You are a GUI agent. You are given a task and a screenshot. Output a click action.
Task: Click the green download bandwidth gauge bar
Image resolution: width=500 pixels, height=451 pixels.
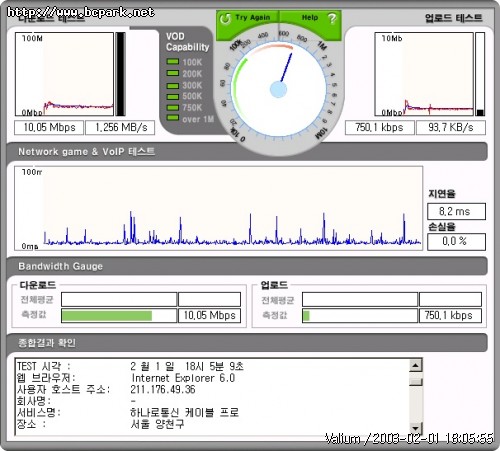[107, 316]
